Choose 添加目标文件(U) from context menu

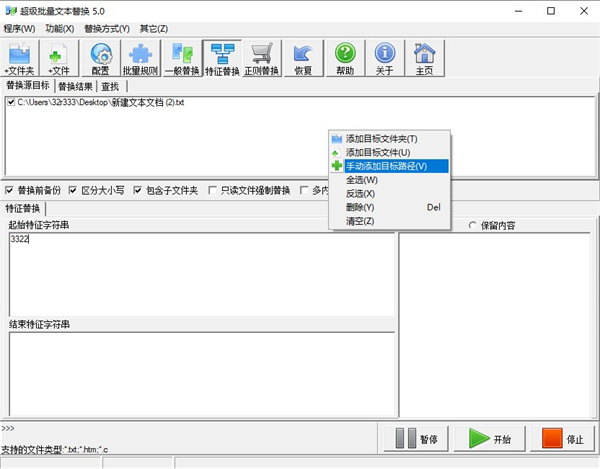coord(390,152)
